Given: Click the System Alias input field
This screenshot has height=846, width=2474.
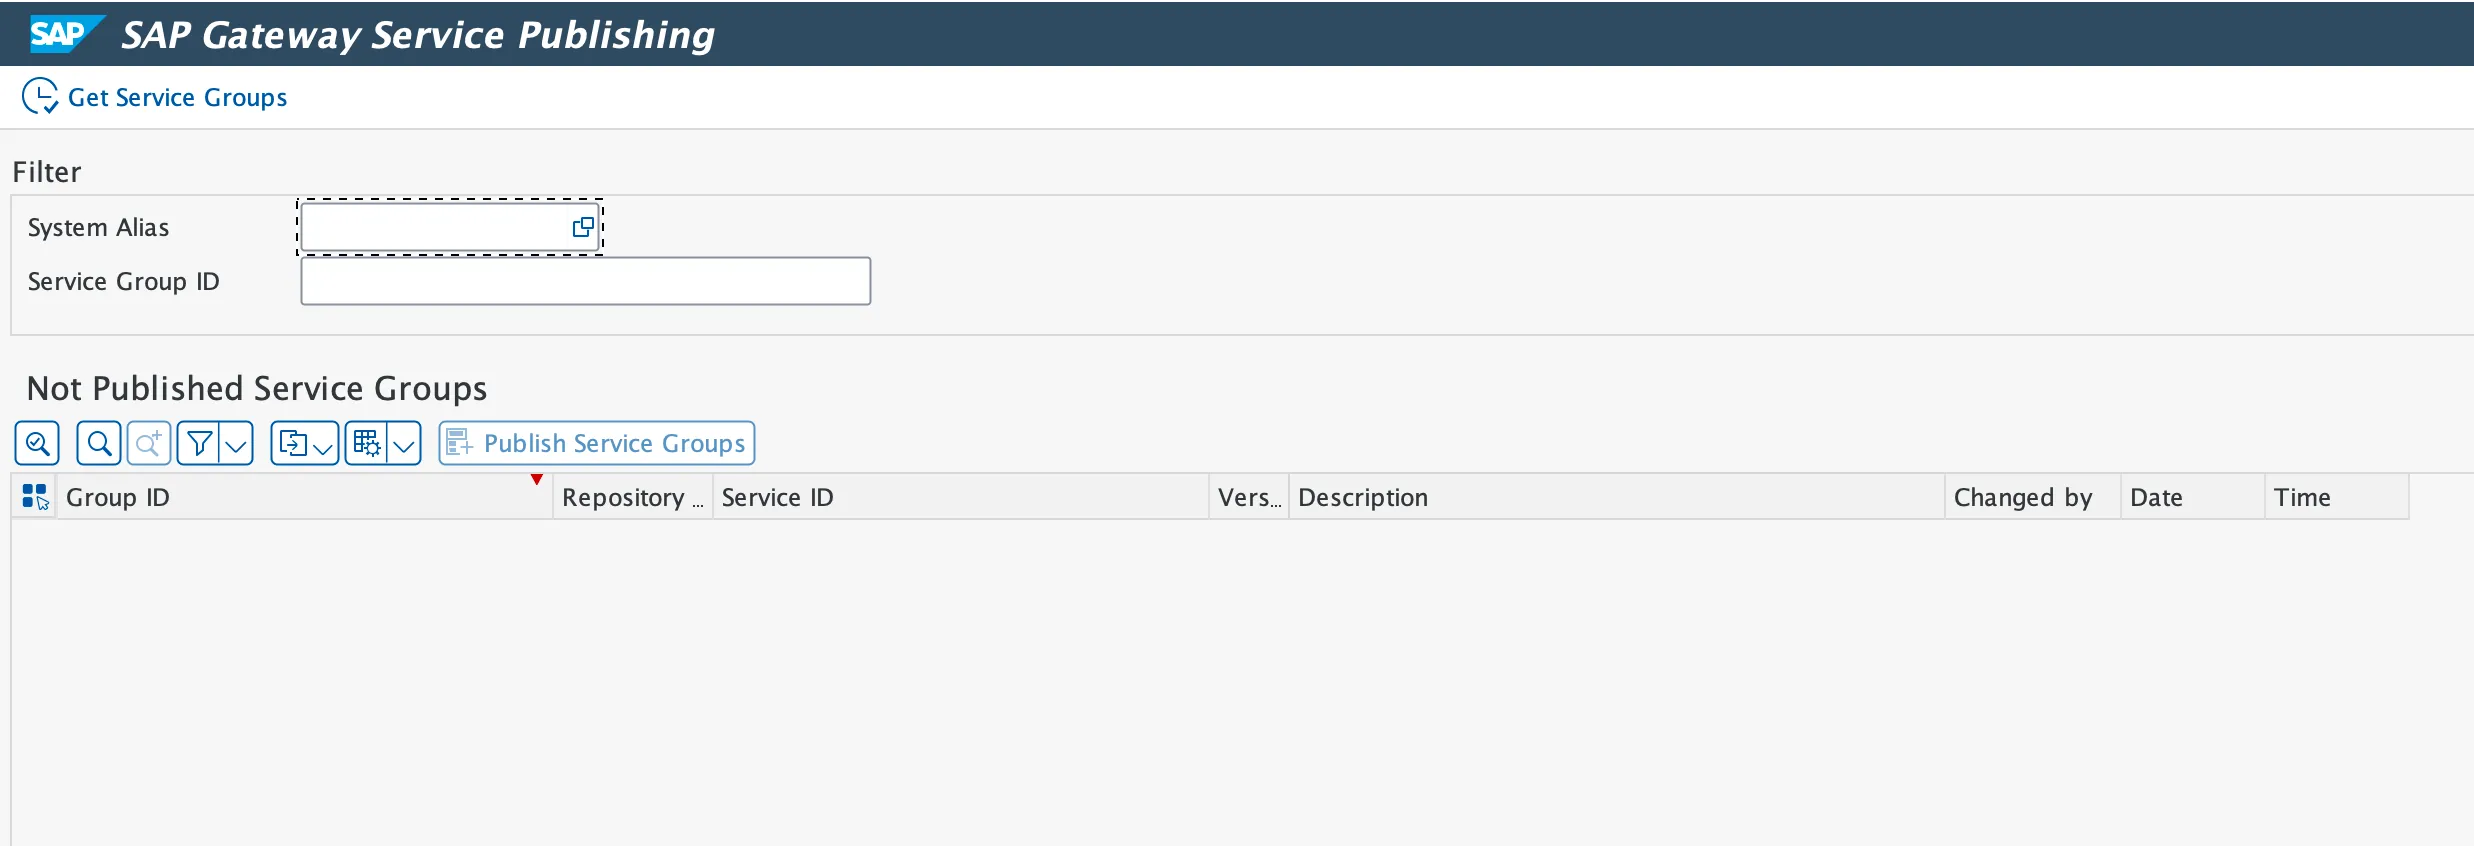Looking at the screenshot, I should tap(435, 227).
